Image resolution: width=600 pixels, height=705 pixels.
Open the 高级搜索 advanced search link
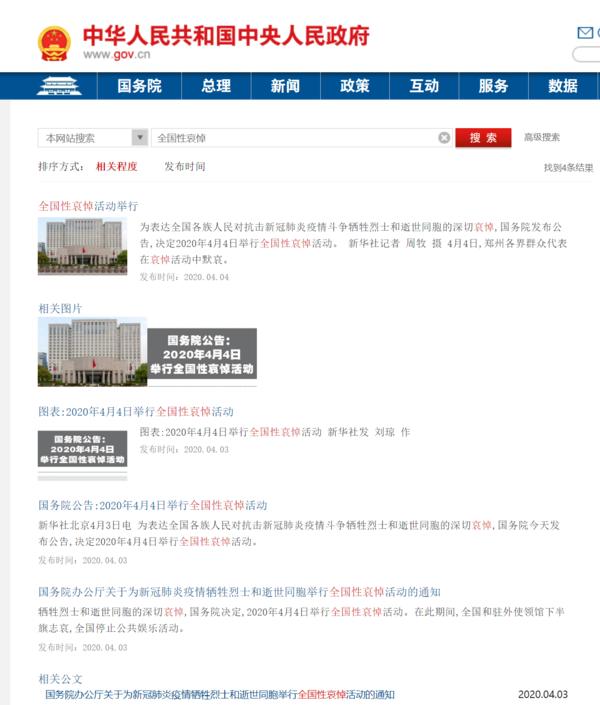(x=542, y=138)
